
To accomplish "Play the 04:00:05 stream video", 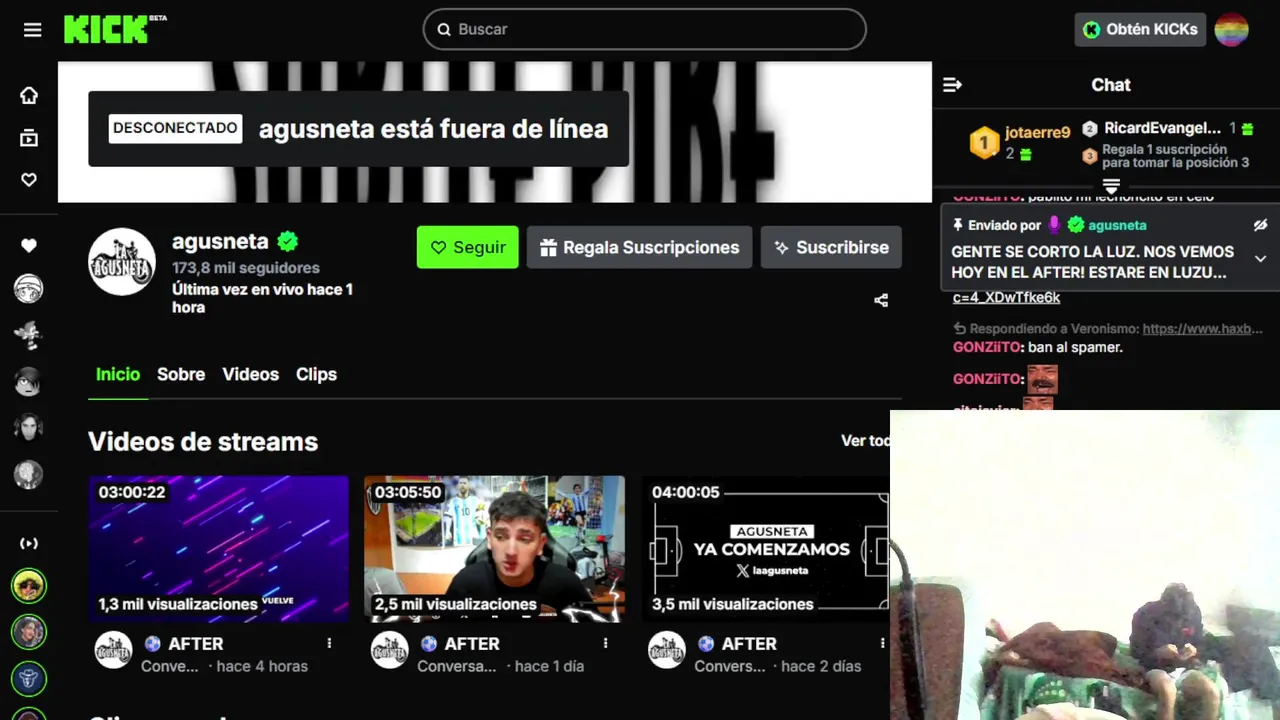I will tap(765, 549).
